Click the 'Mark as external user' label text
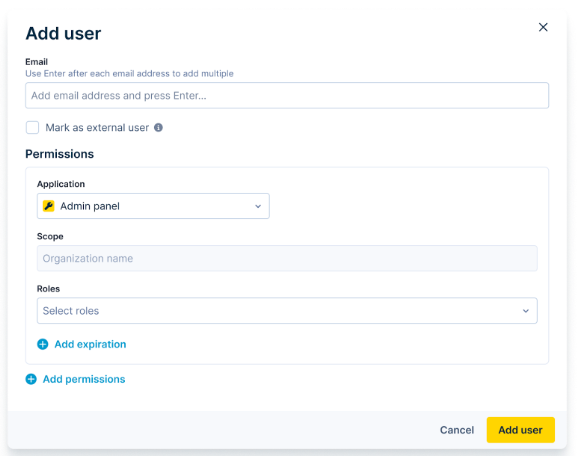Screen dimensions: 577x456 pyautogui.click(x=97, y=128)
